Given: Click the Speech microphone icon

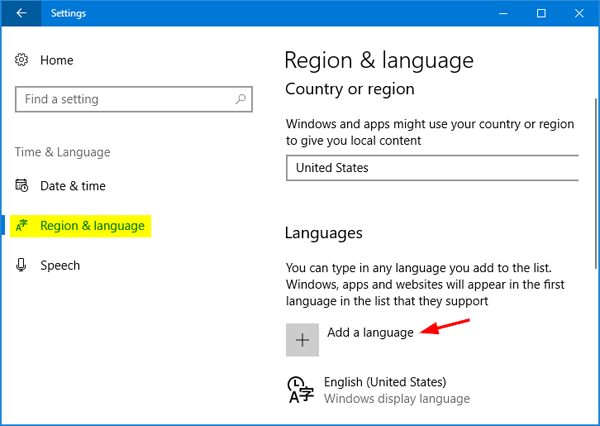Looking at the screenshot, I should pyautogui.click(x=22, y=266).
